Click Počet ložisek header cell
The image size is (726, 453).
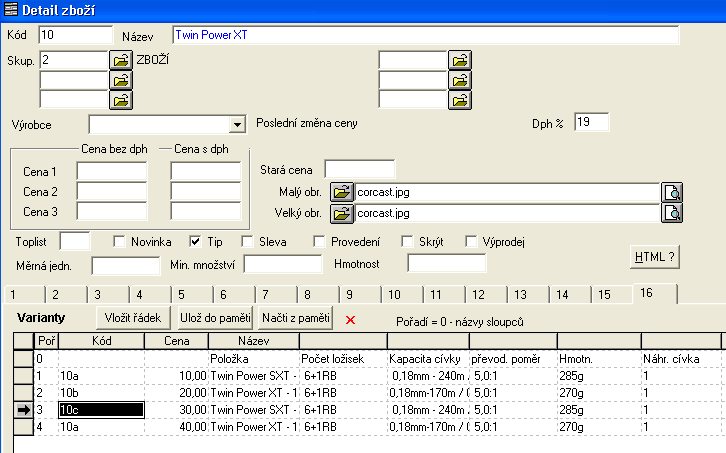click(x=343, y=359)
